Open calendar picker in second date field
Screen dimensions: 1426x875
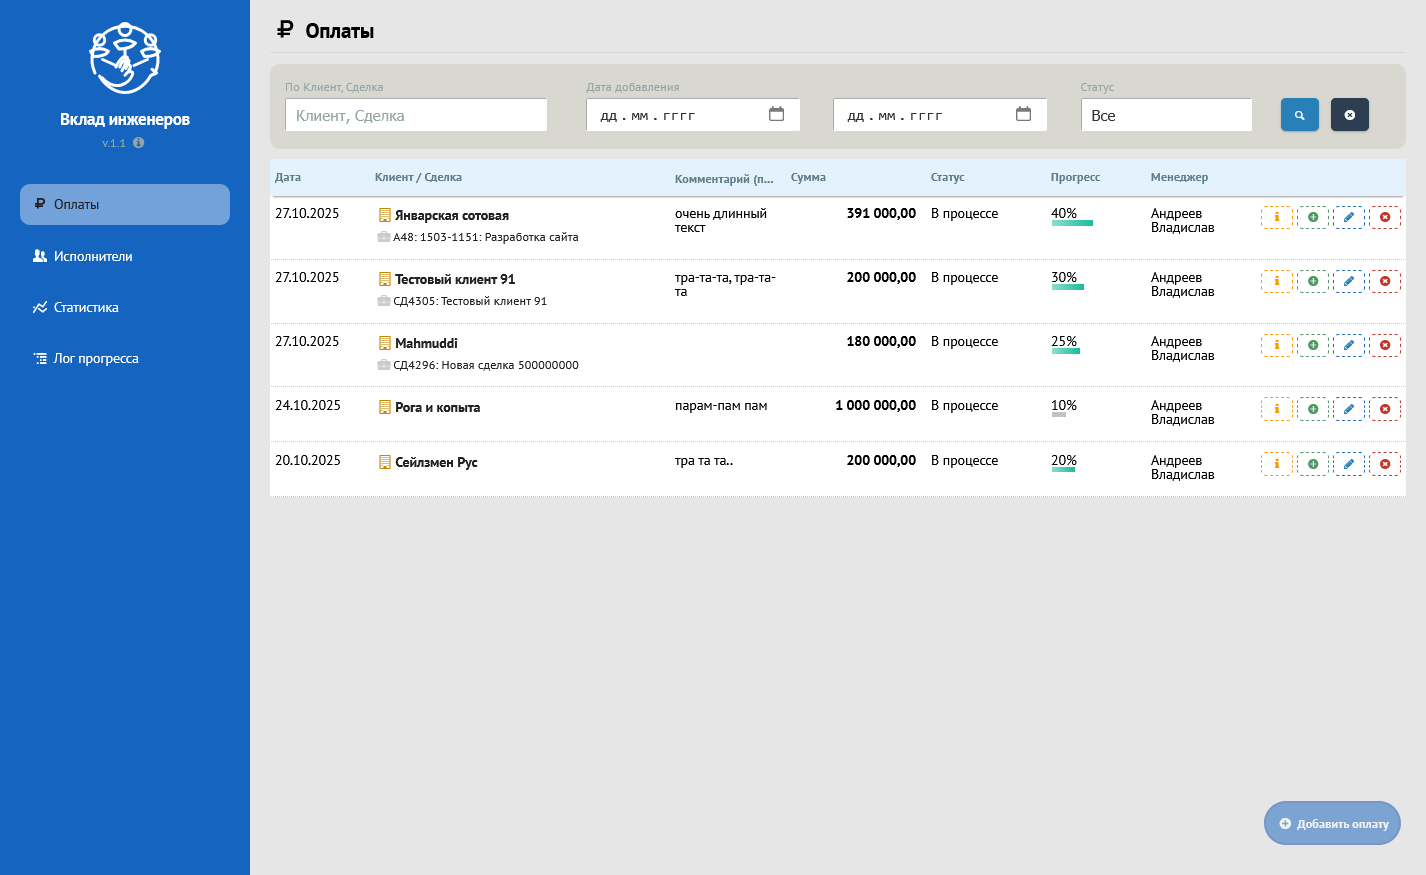[1023, 114]
